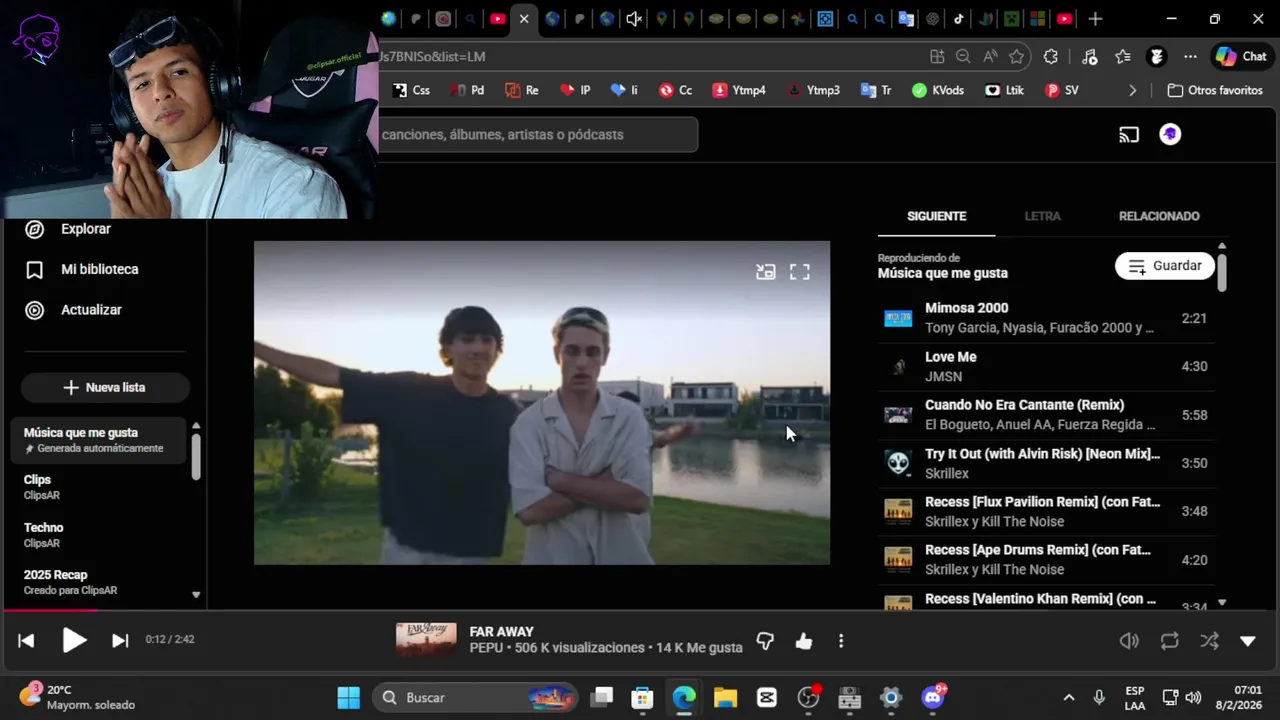Switch to the SIGUIENTE tab

(936, 216)
